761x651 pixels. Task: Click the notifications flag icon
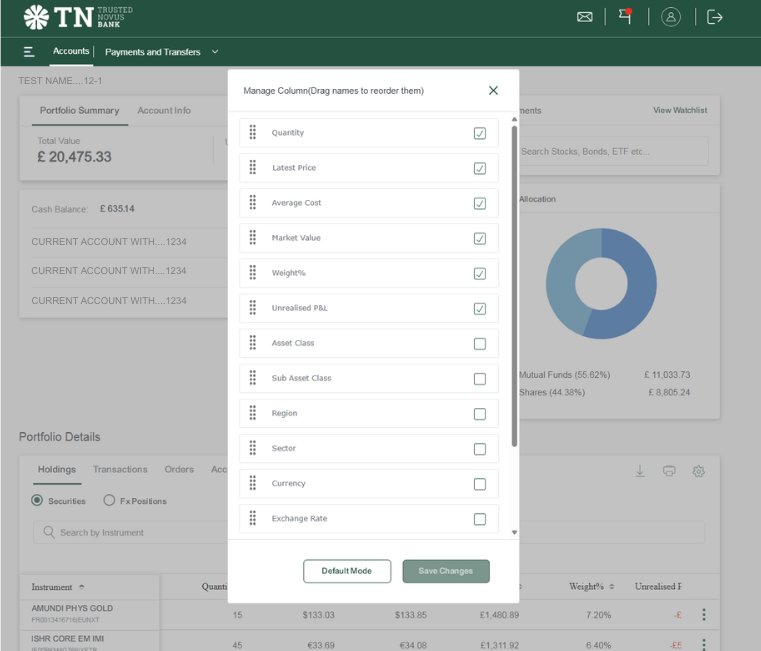click(625, 16)
